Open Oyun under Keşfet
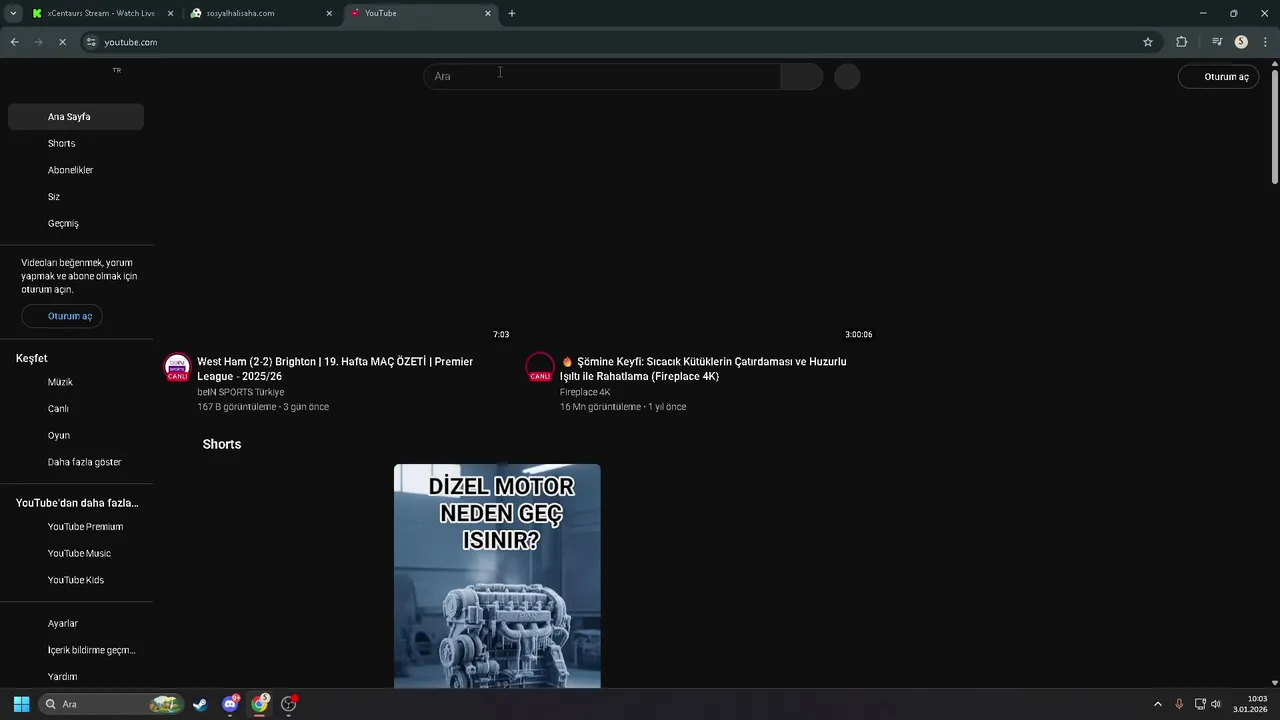The height and width of the screenshot is (720, 1280). (x=76, y=435)
